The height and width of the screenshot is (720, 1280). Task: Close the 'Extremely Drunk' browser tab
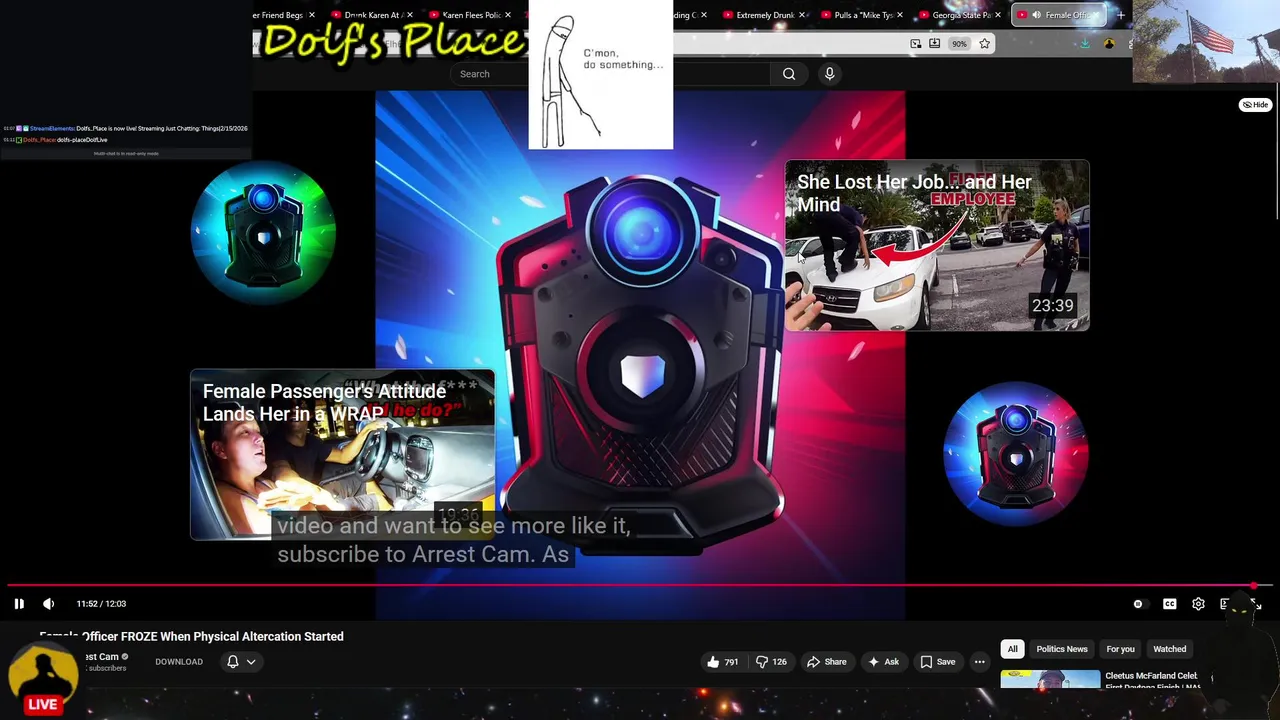(802, 15)
